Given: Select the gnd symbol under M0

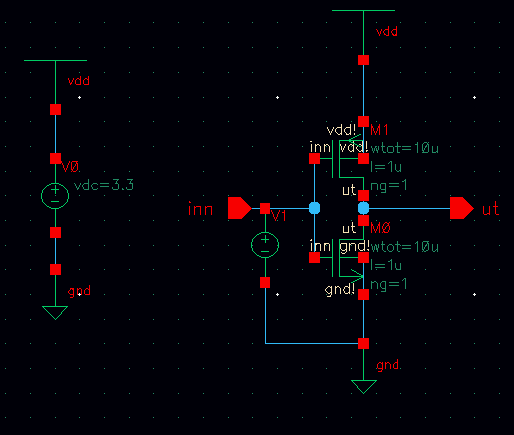Looking at the screenshot, I should click(364, 387).
